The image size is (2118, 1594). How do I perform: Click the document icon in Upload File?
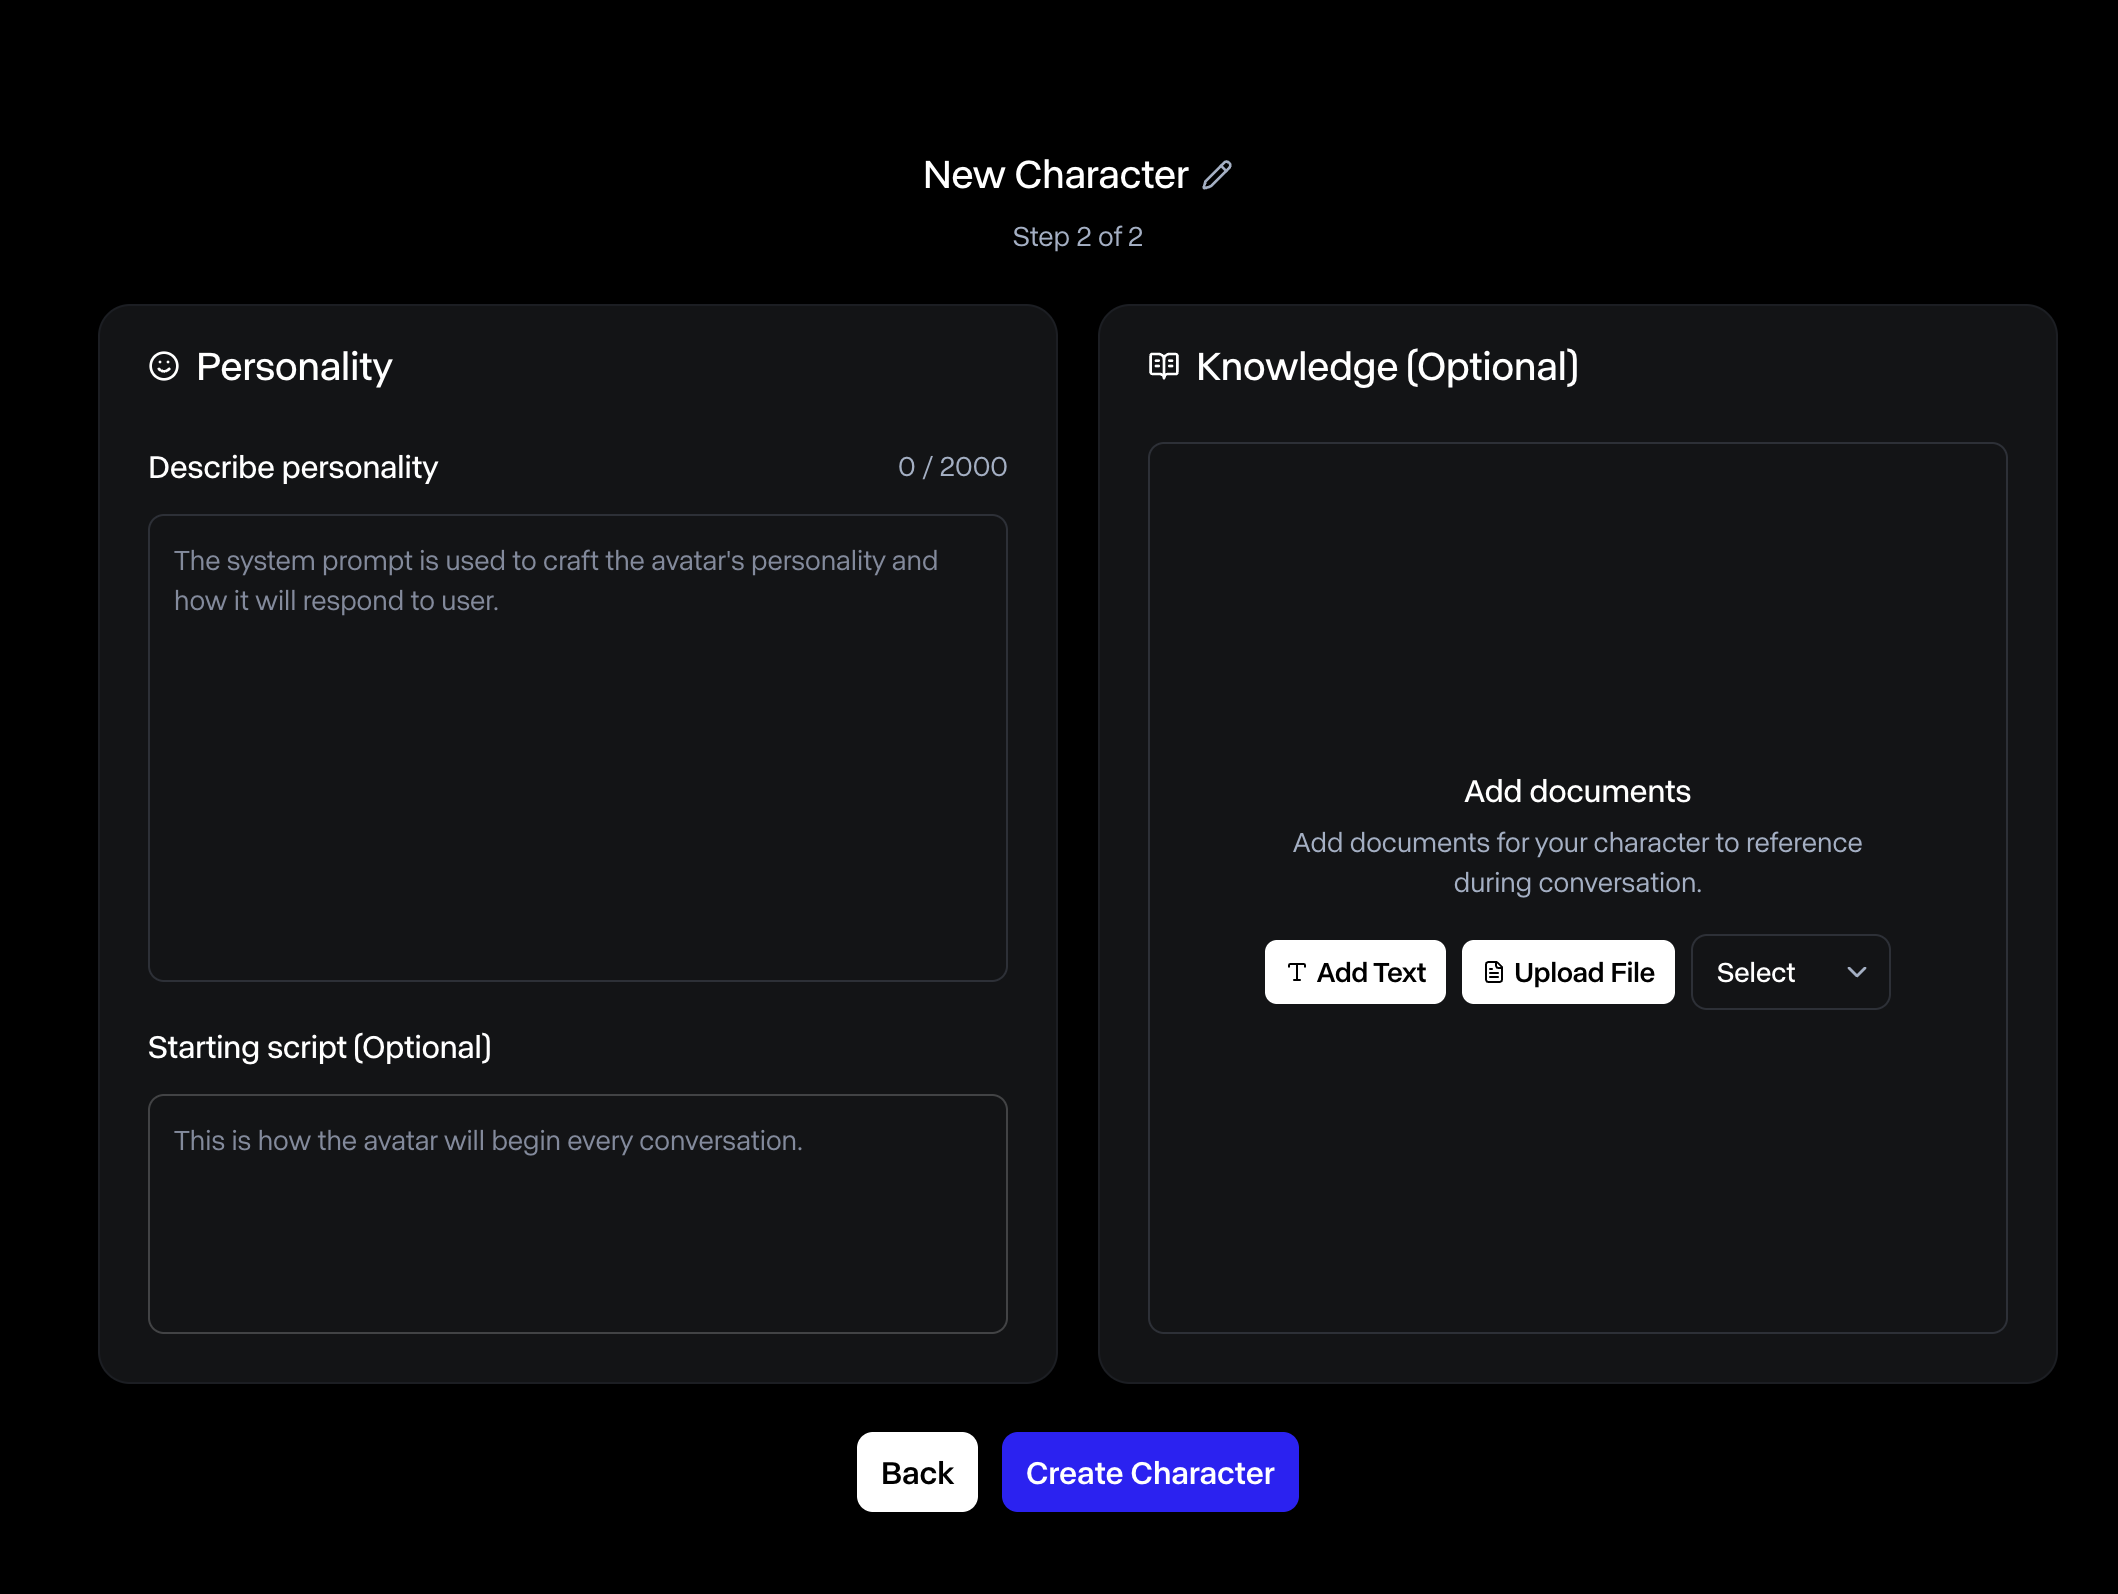[1493, 972]
